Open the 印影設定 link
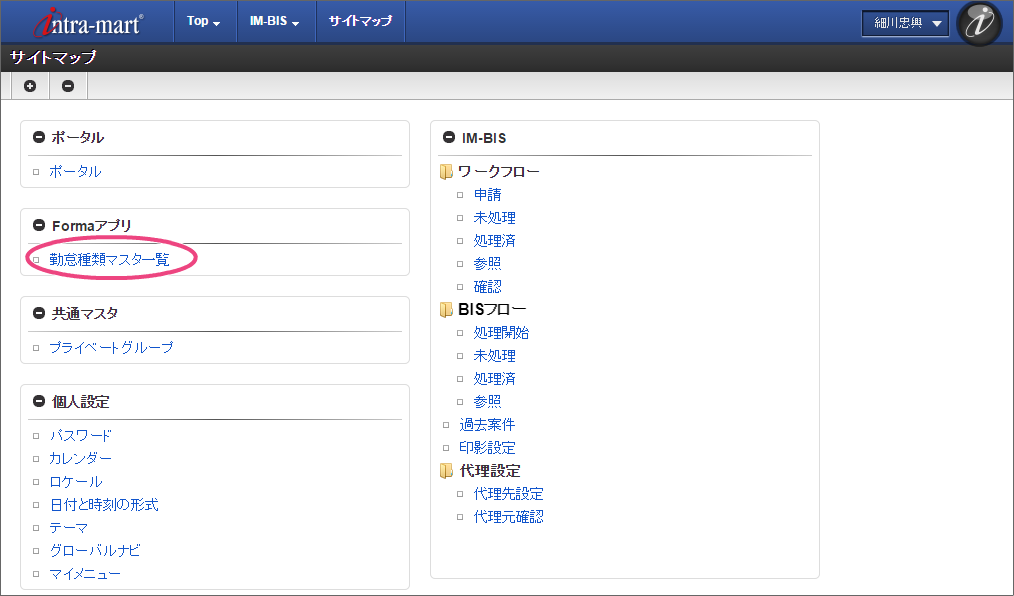Viewport: 1014px width, 596px height. pyautogui.click(x=487, y=447)
